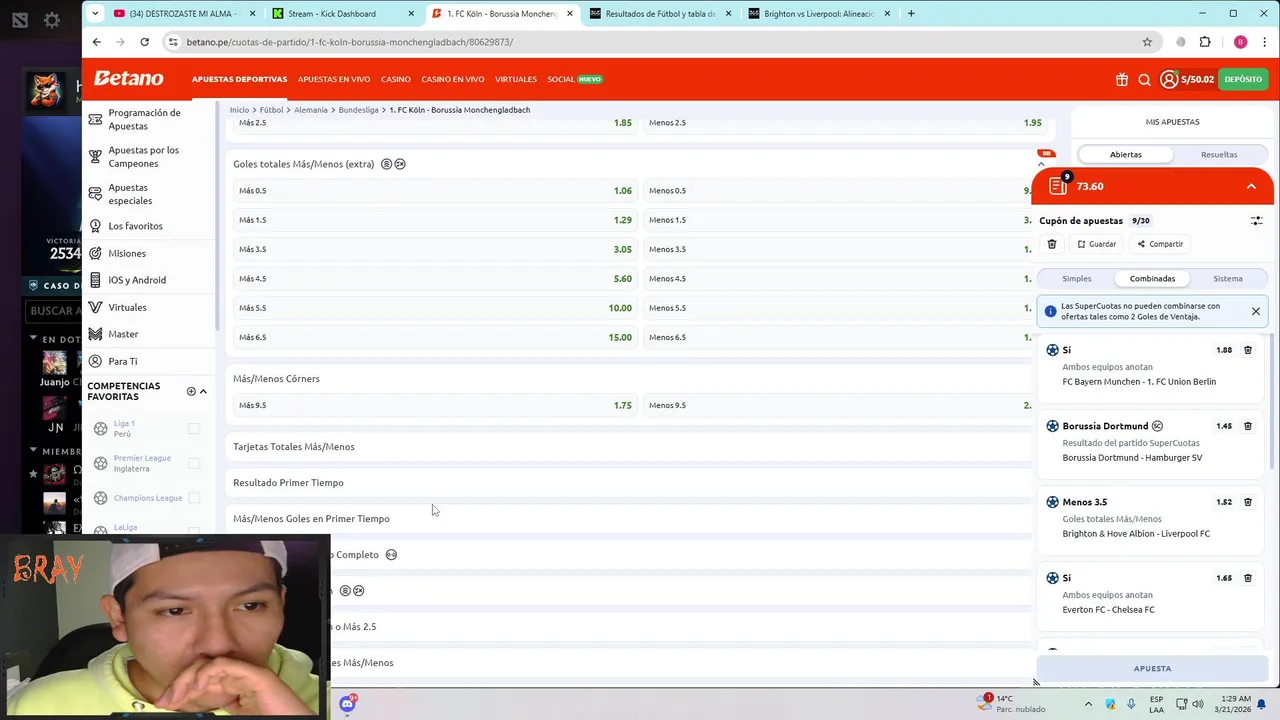Remove the Menos 3.5 Brighton bet
Viewport: 1280px width, 720px height.
tap(1248, 502)
